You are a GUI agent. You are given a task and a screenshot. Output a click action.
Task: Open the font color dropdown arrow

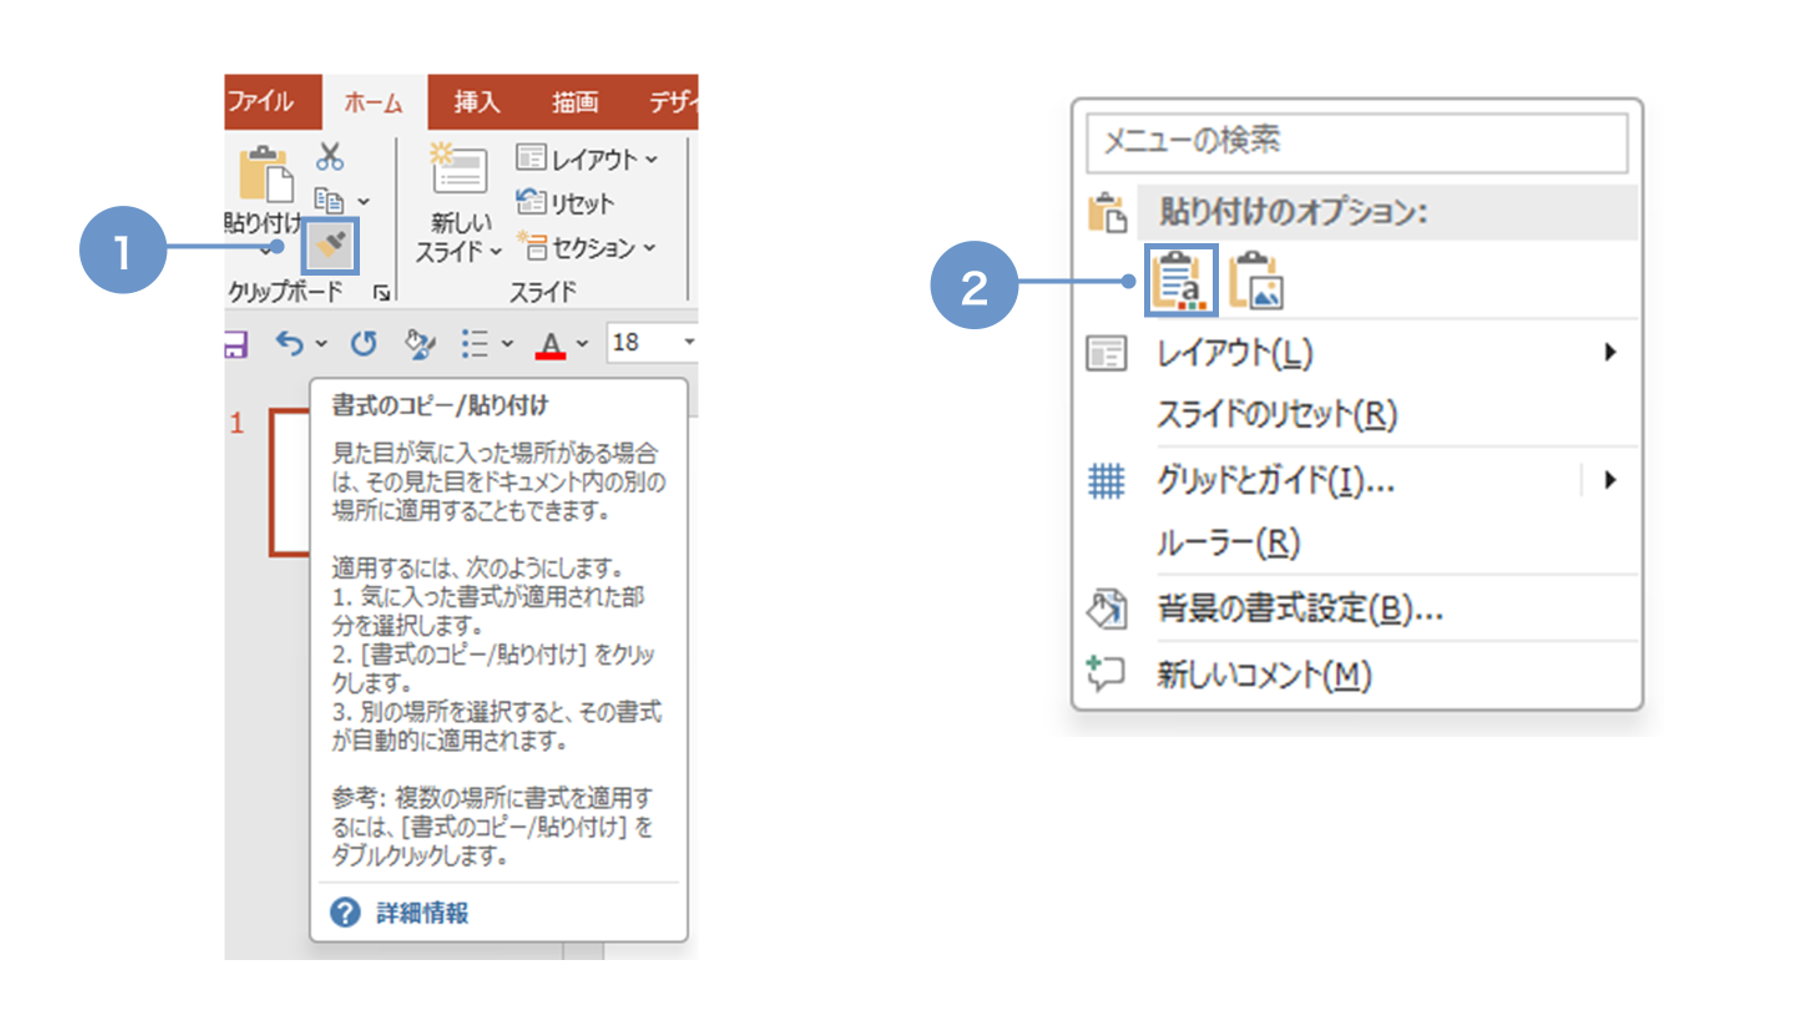pos(582,344)
